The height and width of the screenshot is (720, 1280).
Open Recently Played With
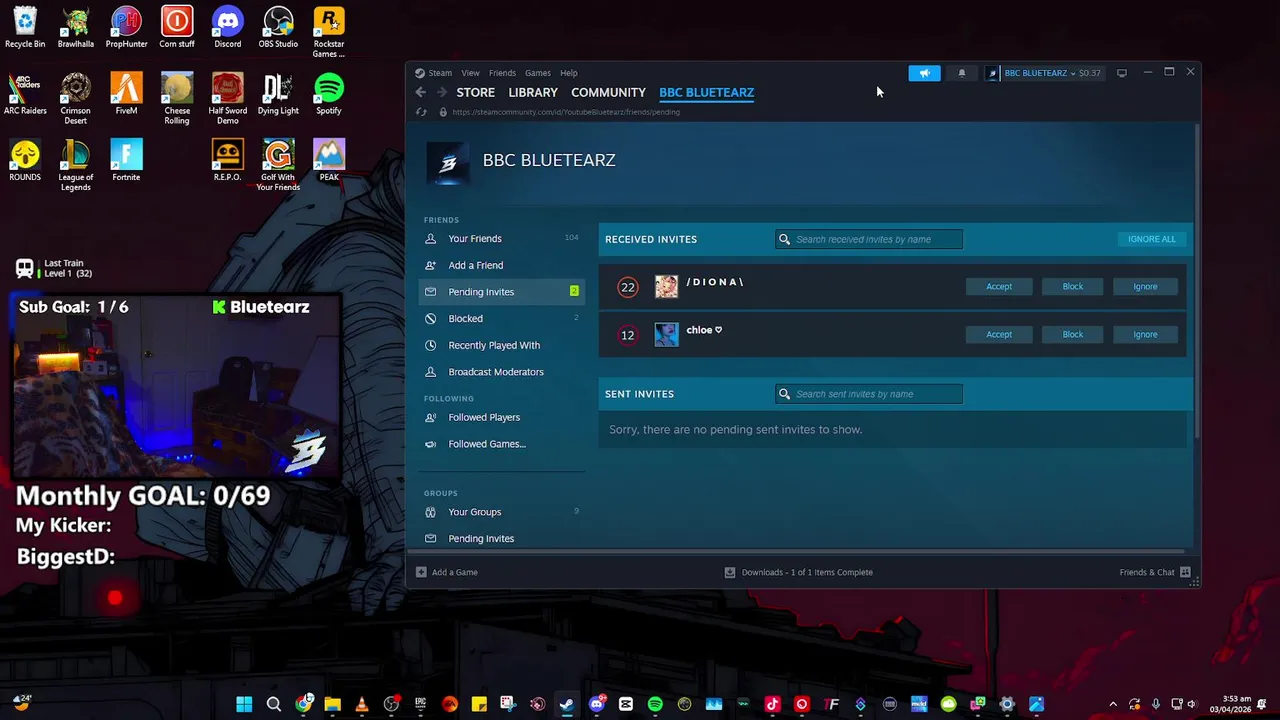click(501, 345)
